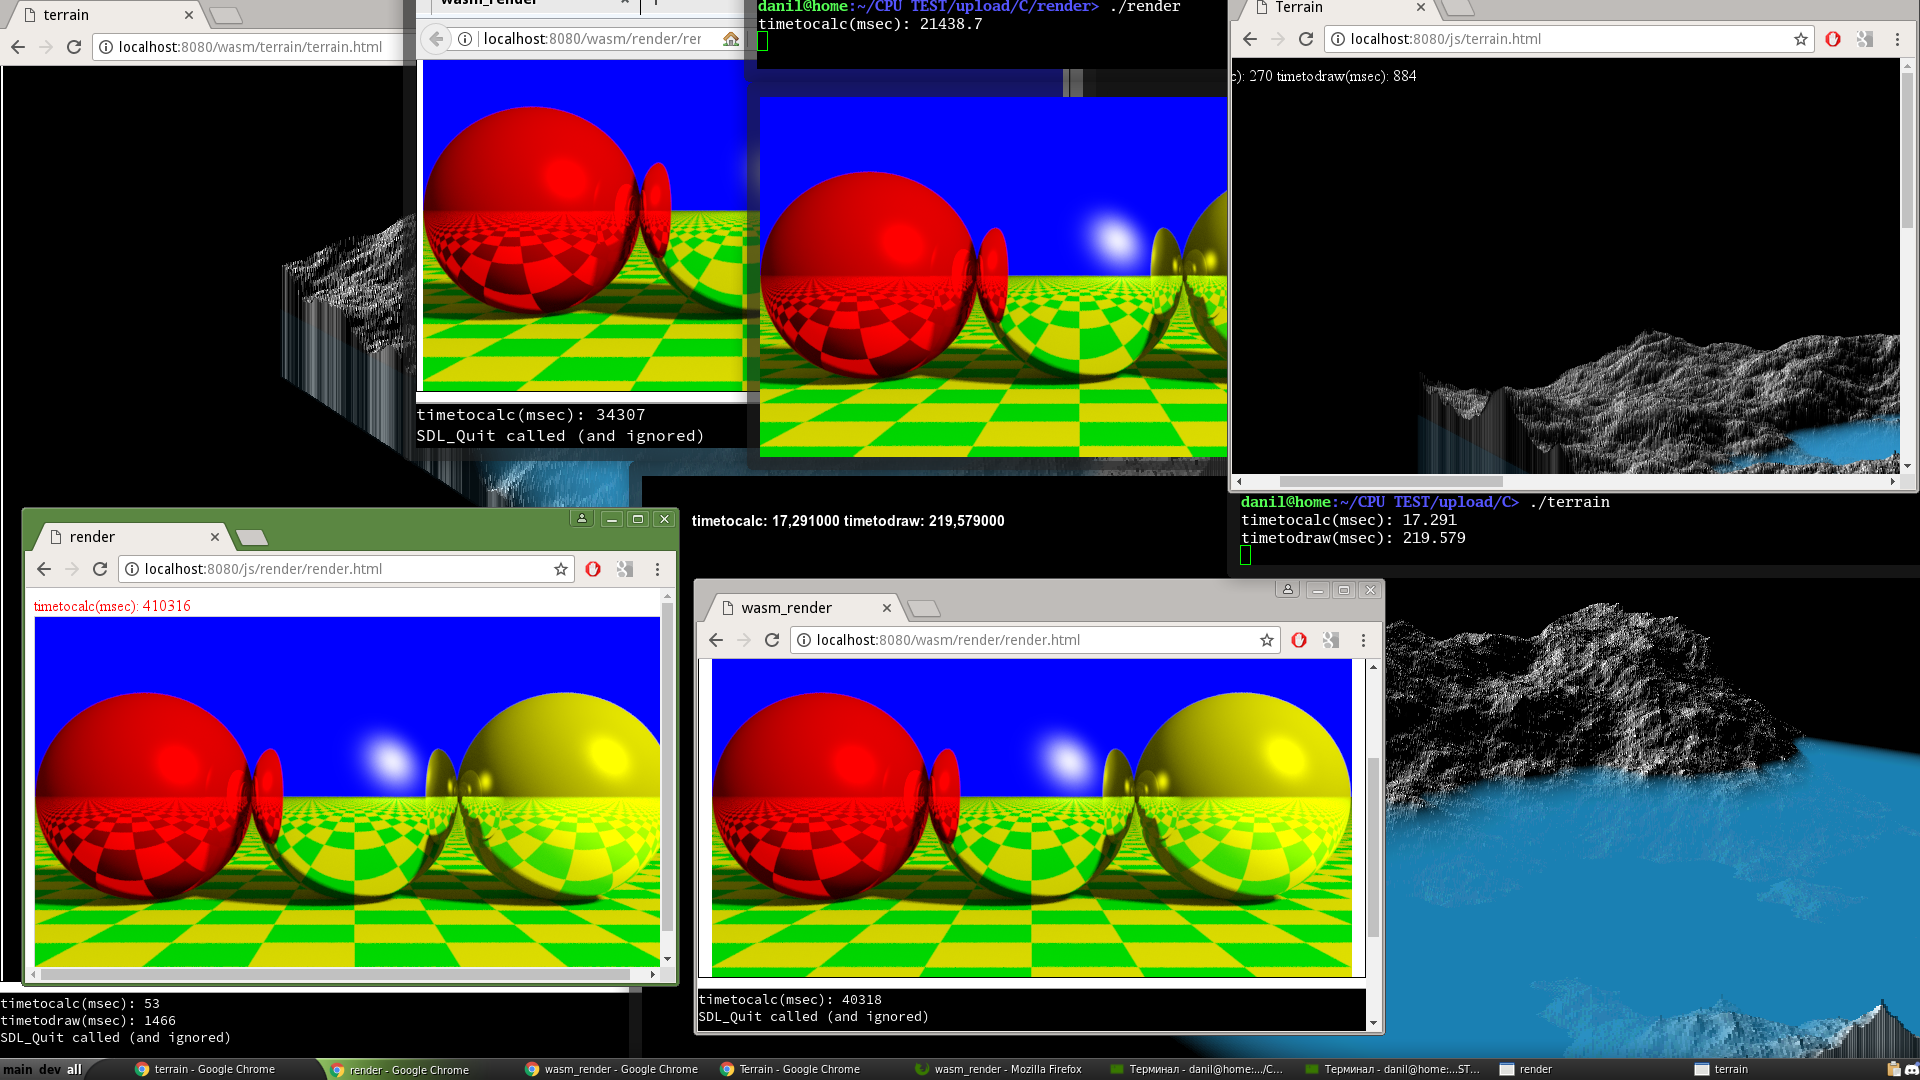The image size is (1920, 1080).
Task: Go back in wasm_render Chrome window
Action: [x=716, y=640]
